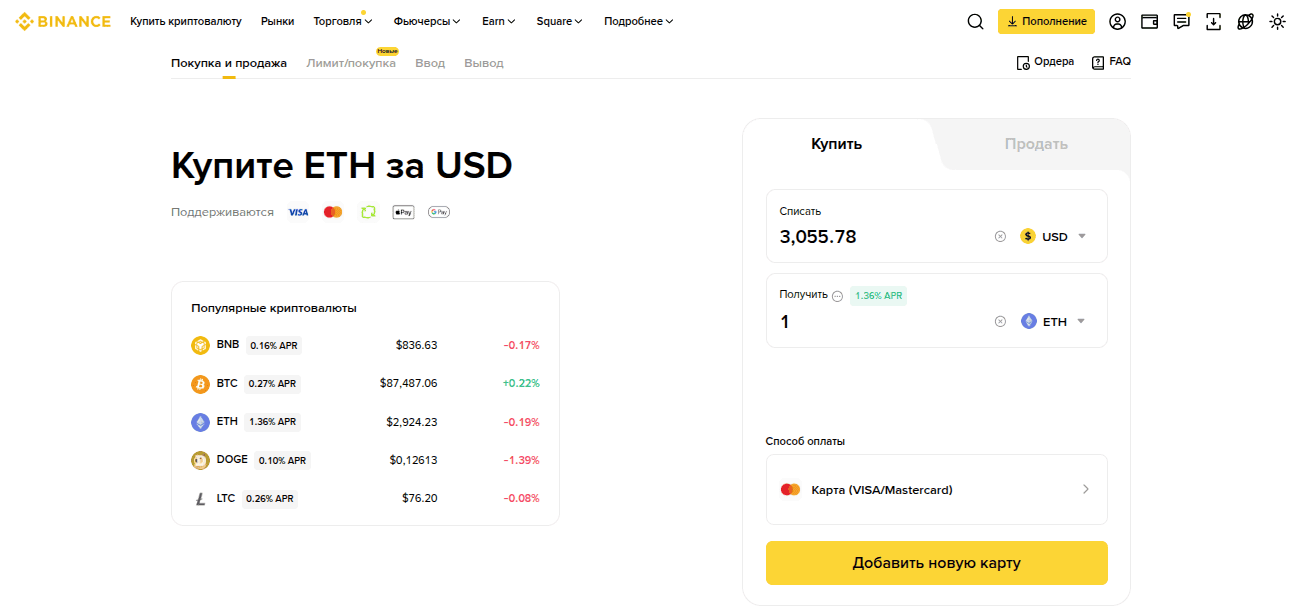Click the BTC coin icon

(200, 384)
